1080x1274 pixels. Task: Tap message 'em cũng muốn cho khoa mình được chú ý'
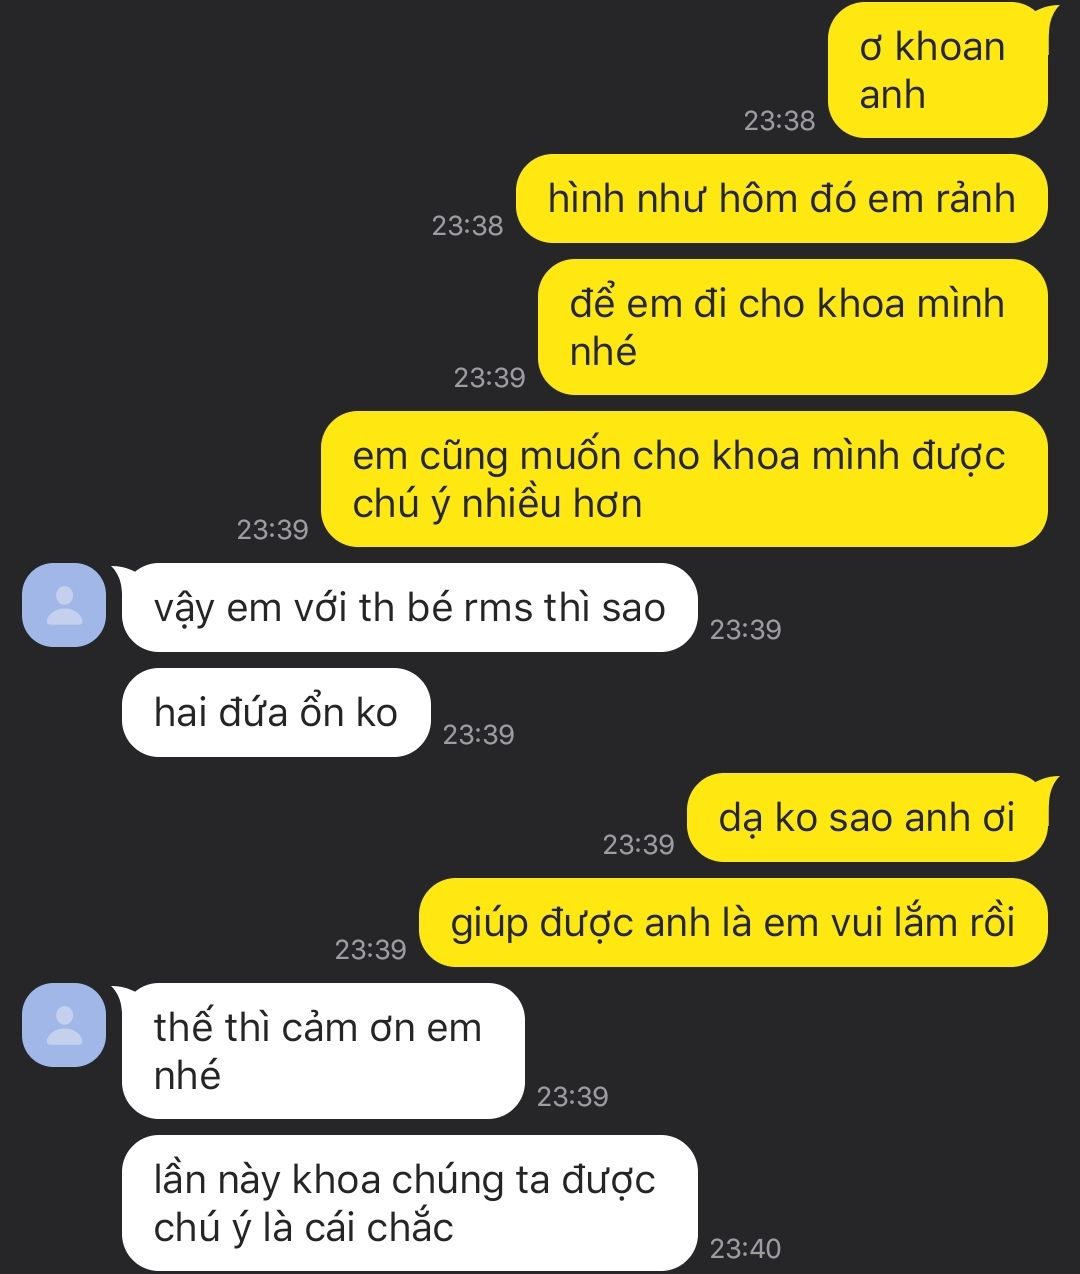684,479
